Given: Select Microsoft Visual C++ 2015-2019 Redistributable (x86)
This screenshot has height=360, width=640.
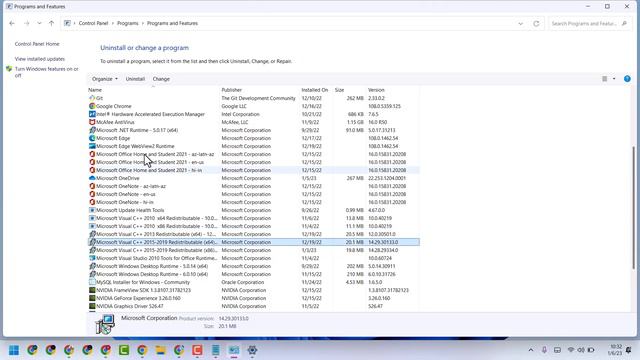Looking at the screenshot, I should click(253, 250).
